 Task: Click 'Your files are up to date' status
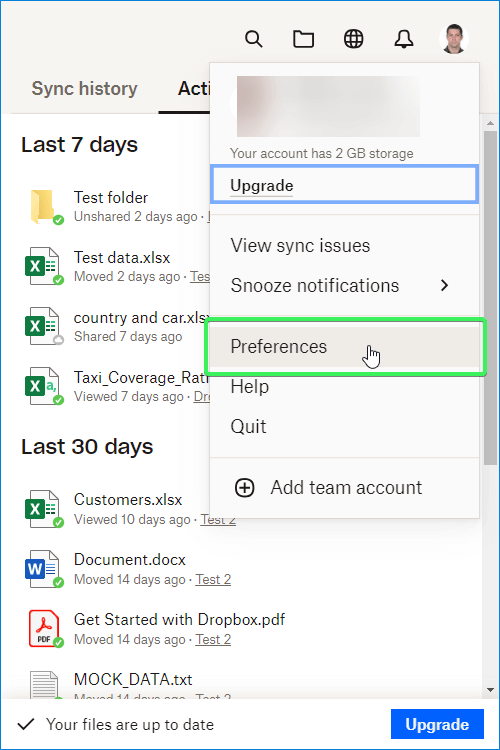pyautogui.click(x=130, y=724)
